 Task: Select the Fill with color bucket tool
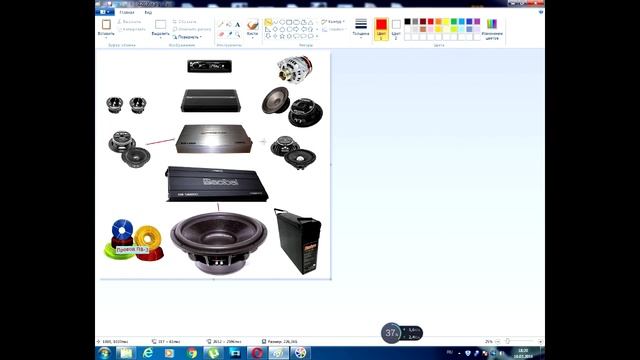[229, 24]
